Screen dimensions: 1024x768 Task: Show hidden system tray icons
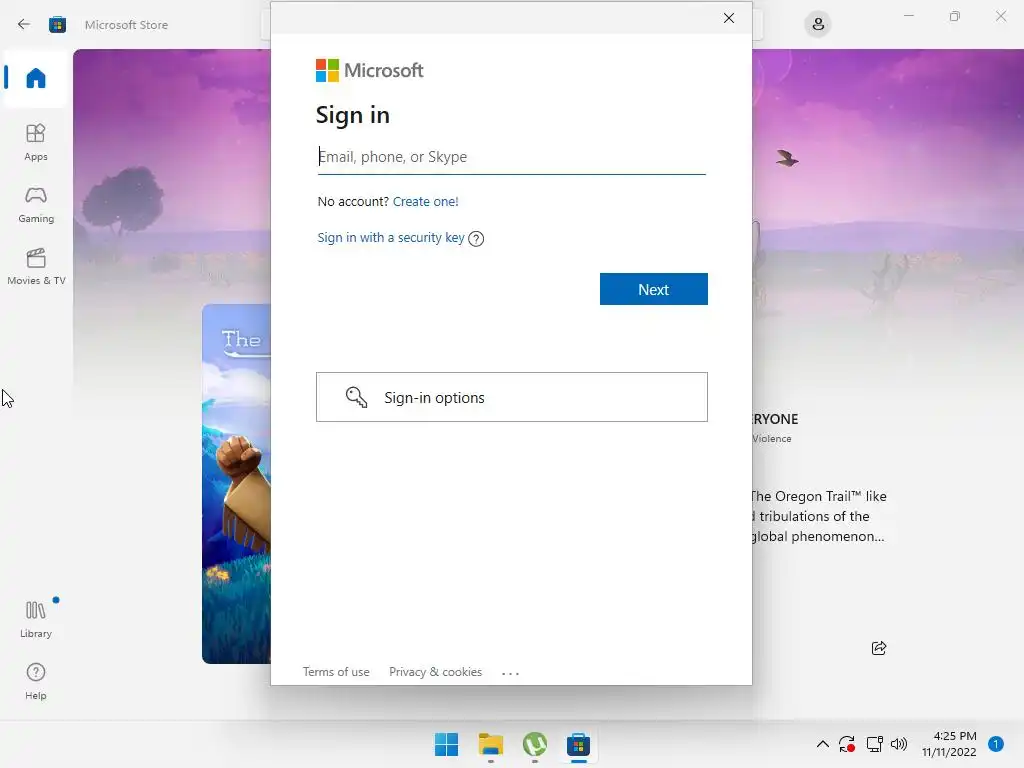823,744
